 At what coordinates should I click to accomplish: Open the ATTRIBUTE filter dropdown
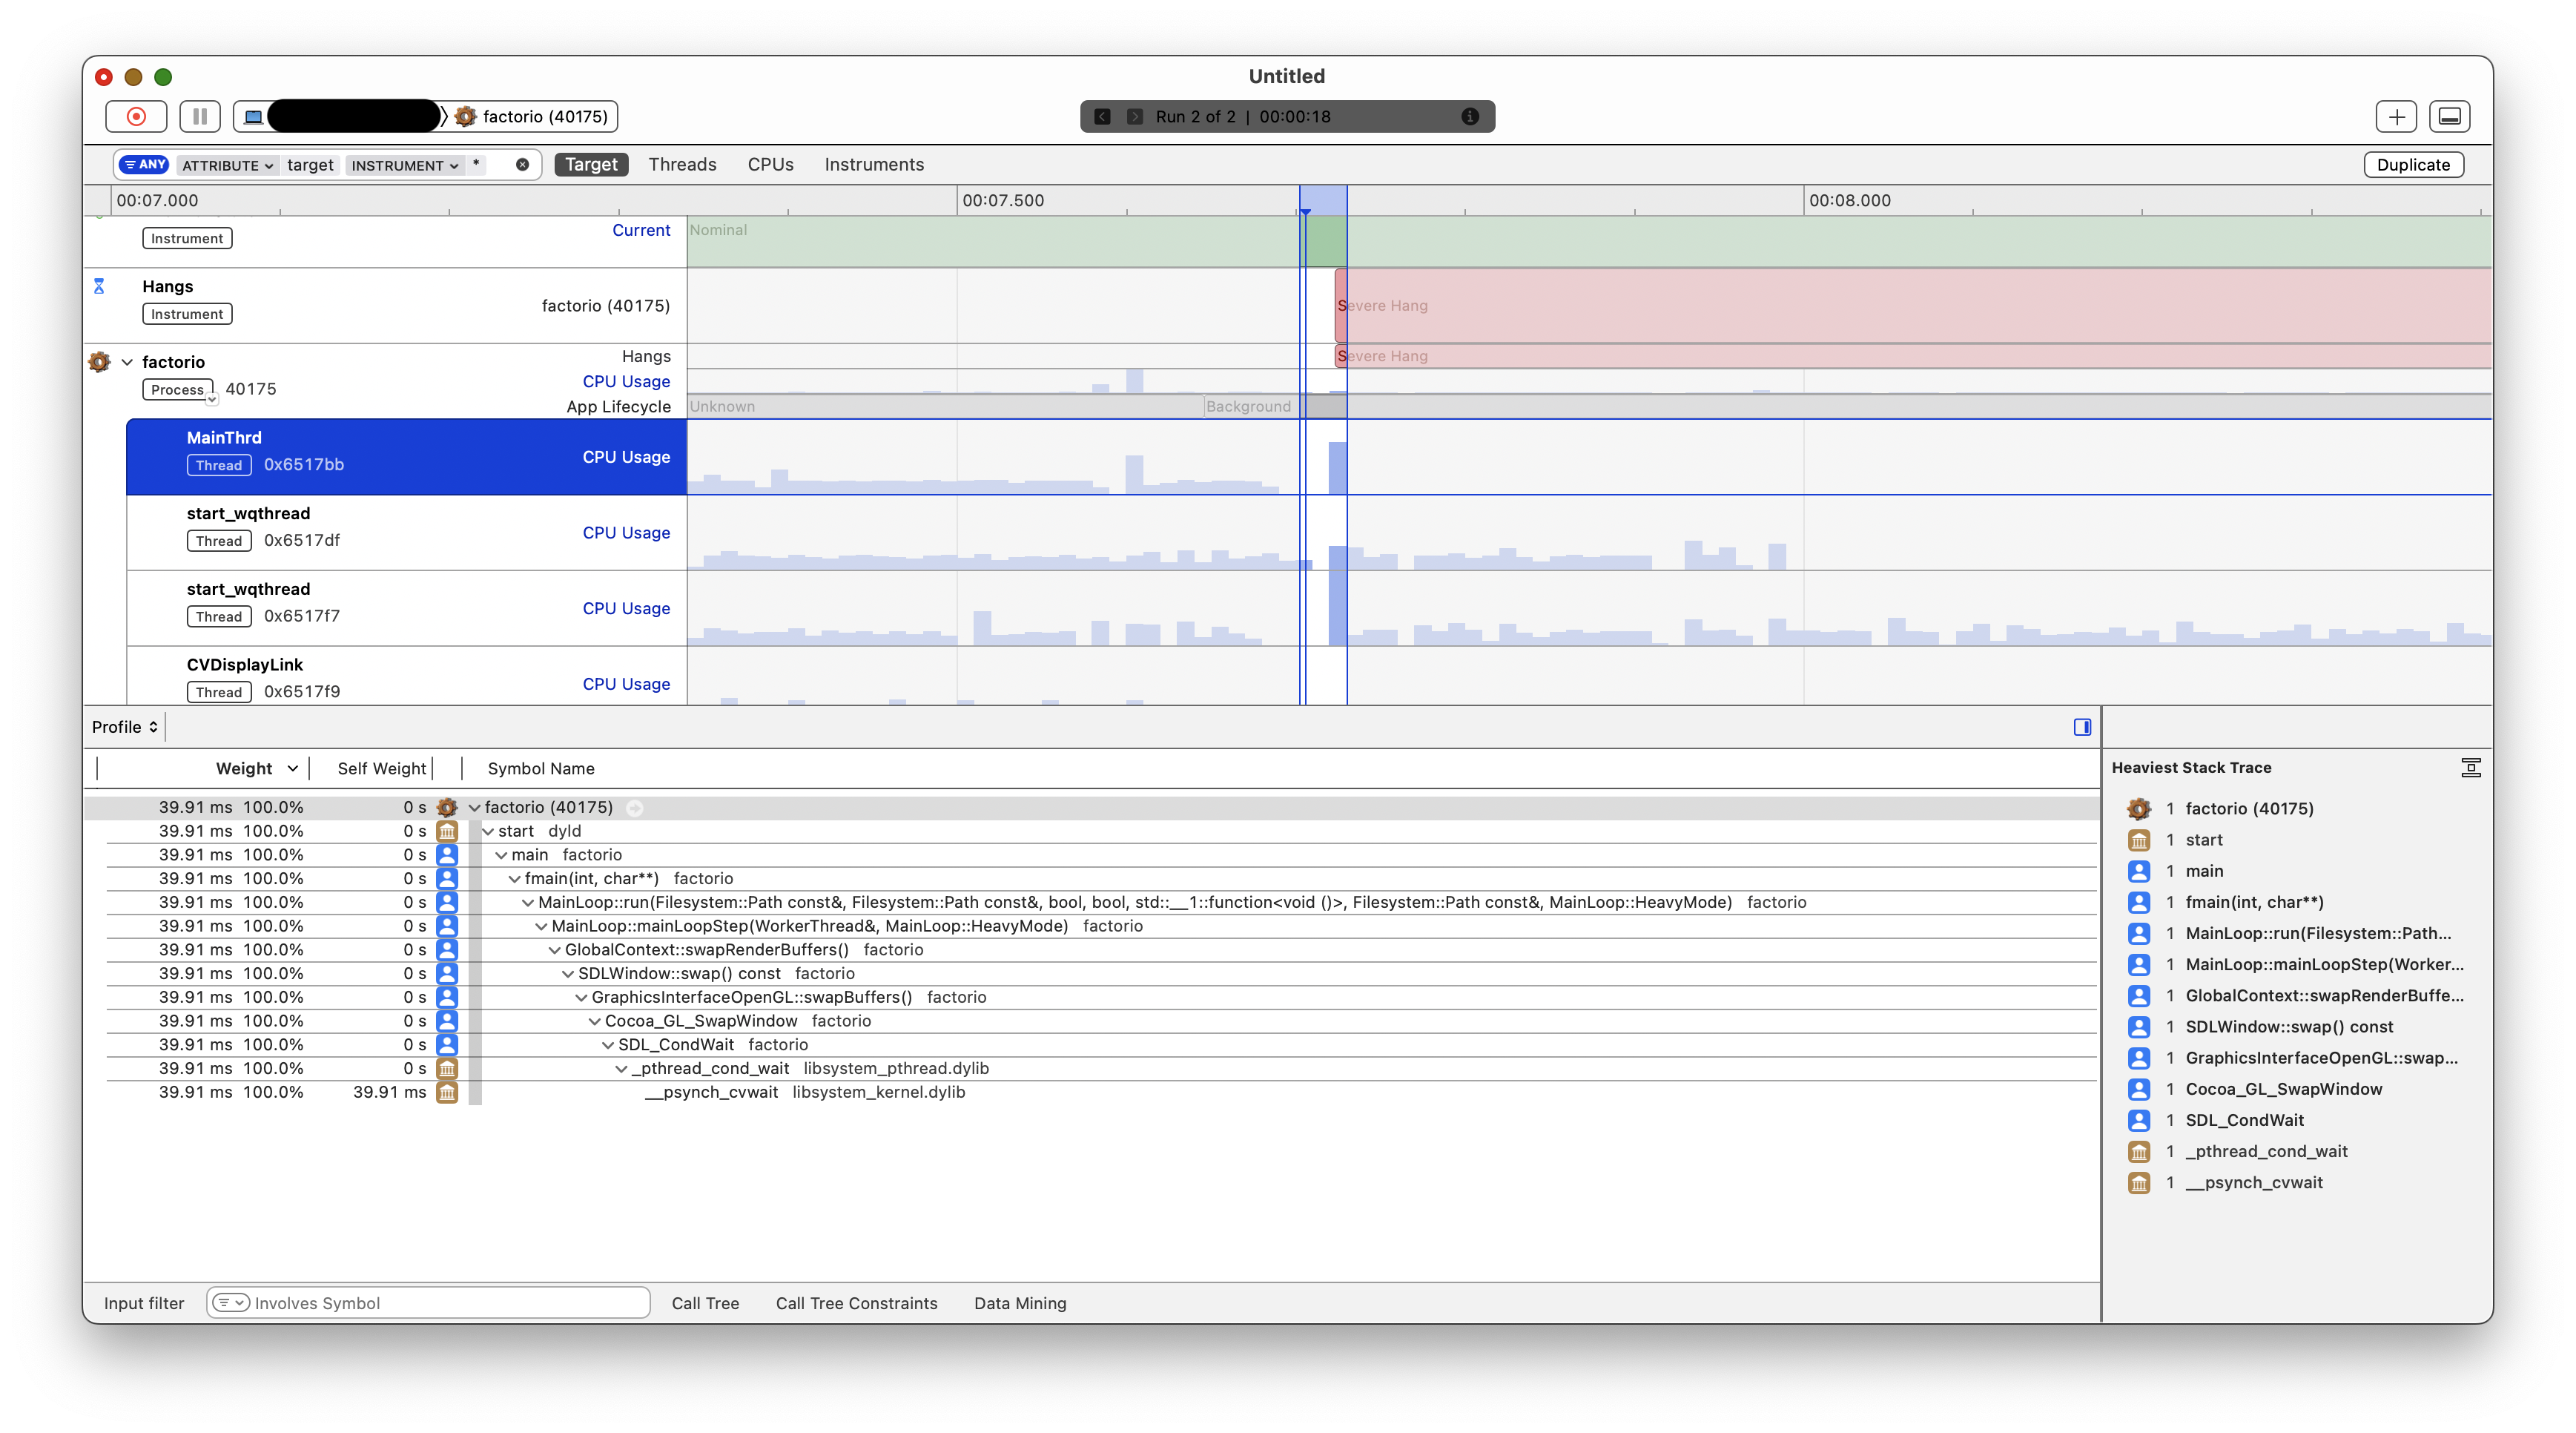[227, 165]
